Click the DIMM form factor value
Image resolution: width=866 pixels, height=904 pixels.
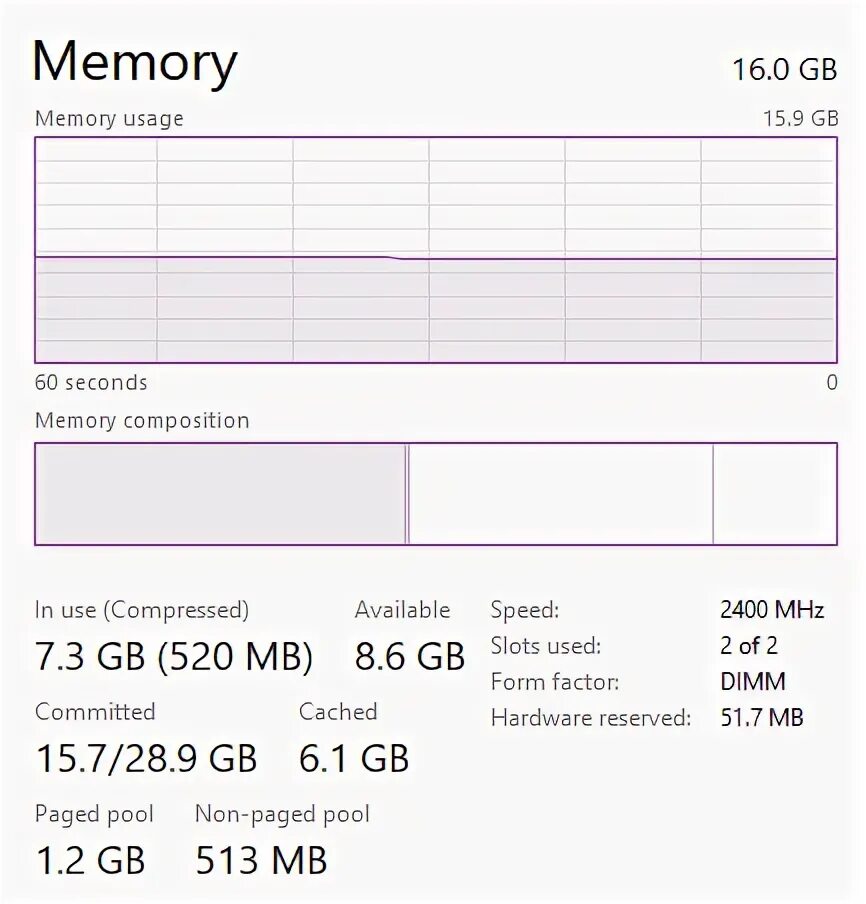coord(753,682)
